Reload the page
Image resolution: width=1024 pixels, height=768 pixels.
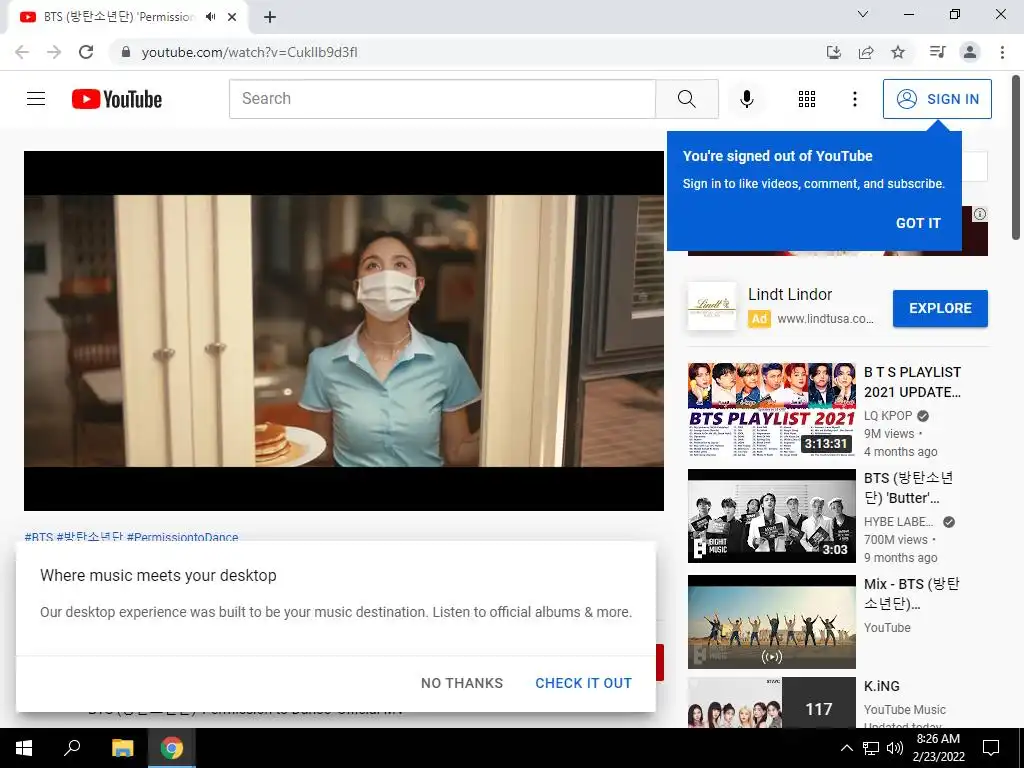pos(86,52)
